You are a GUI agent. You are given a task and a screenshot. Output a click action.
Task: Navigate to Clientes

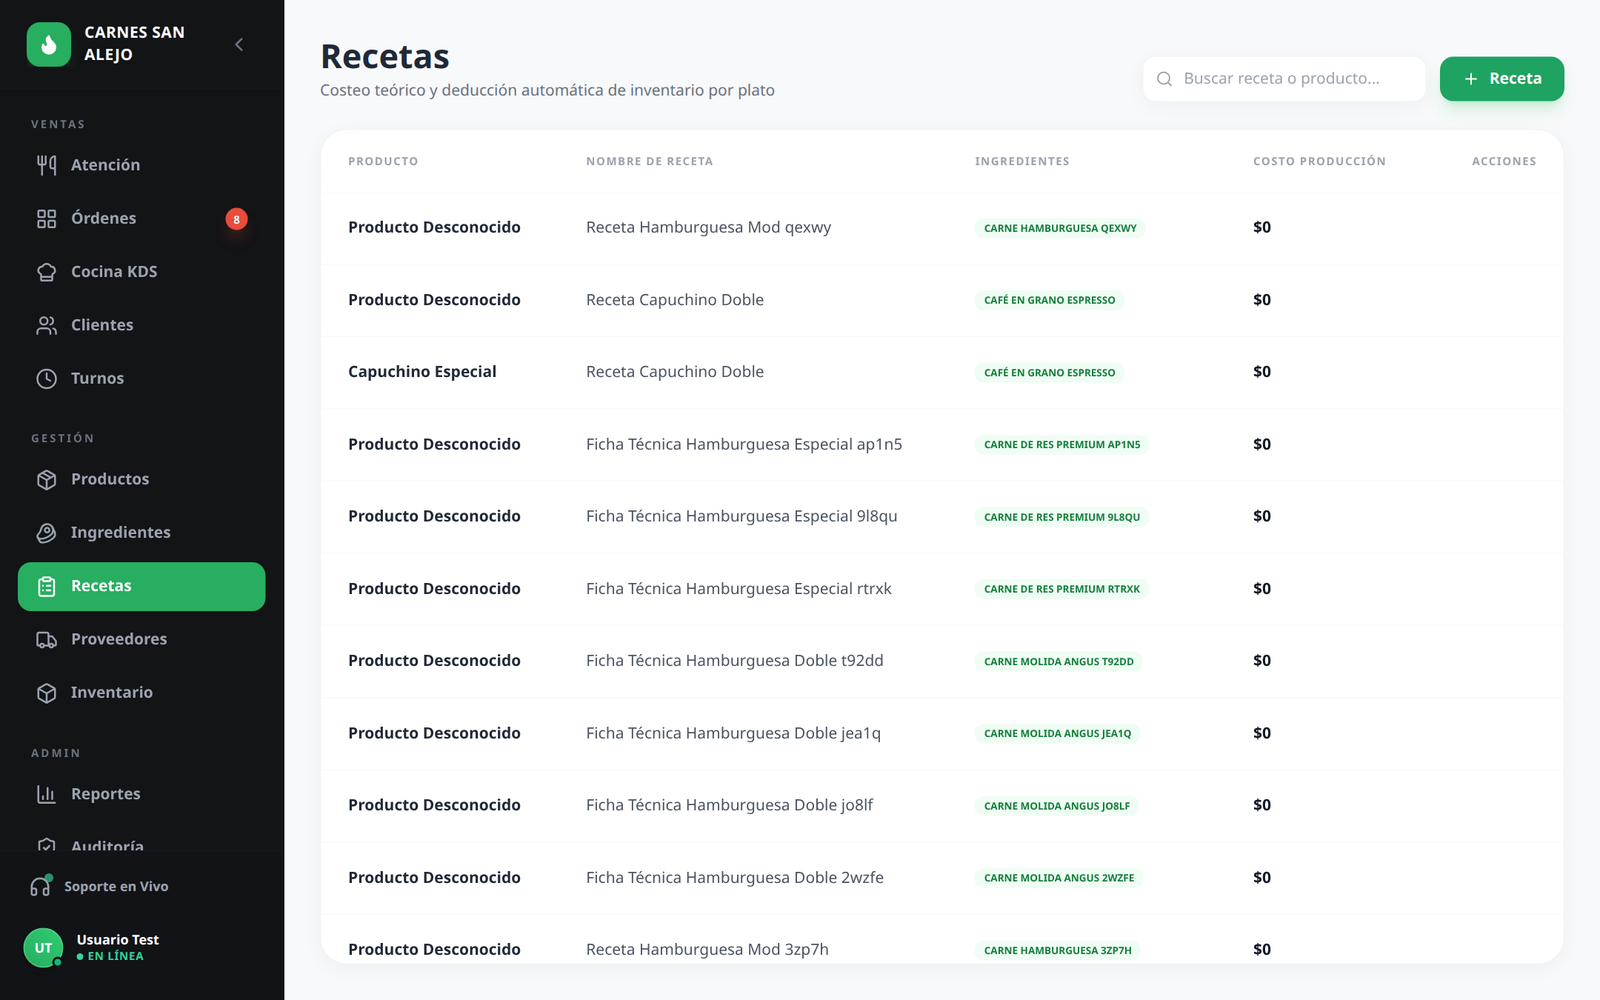coord(141,325)
